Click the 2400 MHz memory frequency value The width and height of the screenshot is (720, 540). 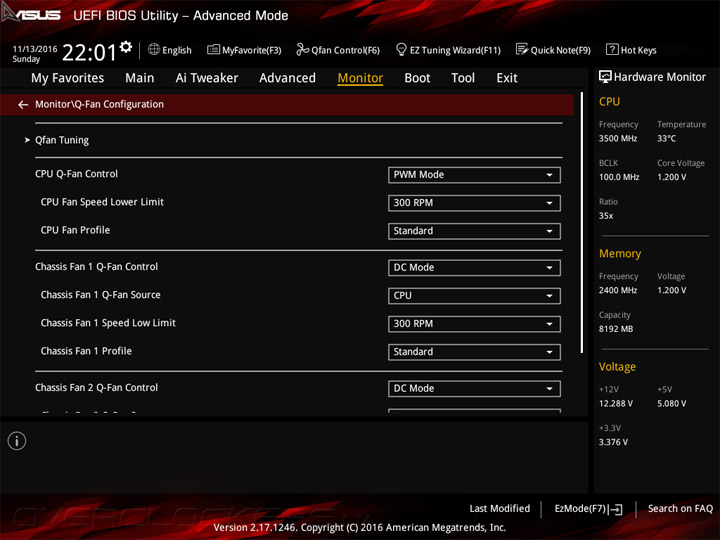tap(618, 290)
